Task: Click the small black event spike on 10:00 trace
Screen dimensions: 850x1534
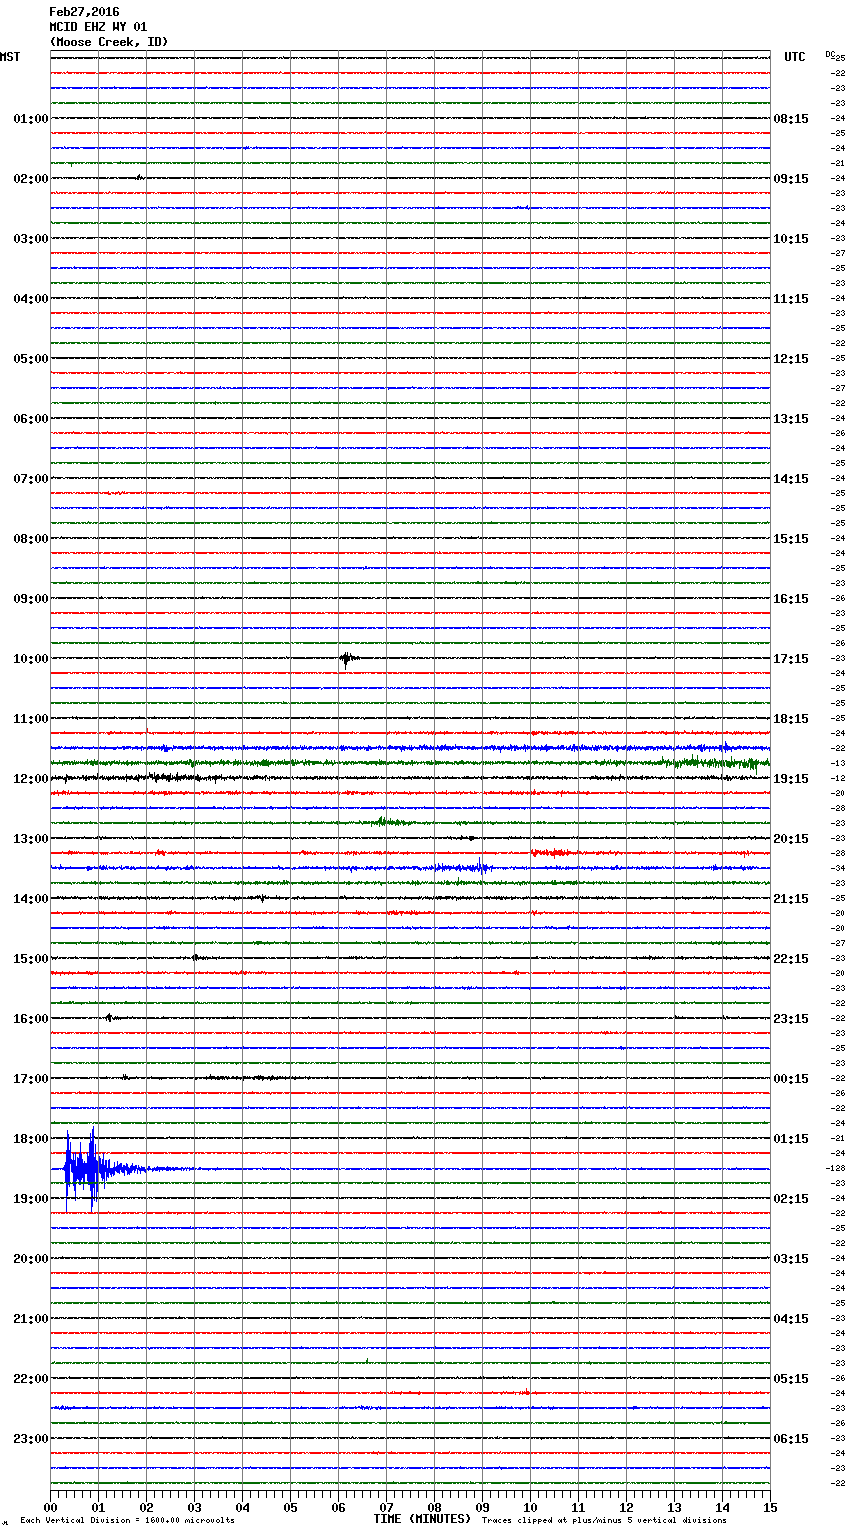Action: [346, 658]
